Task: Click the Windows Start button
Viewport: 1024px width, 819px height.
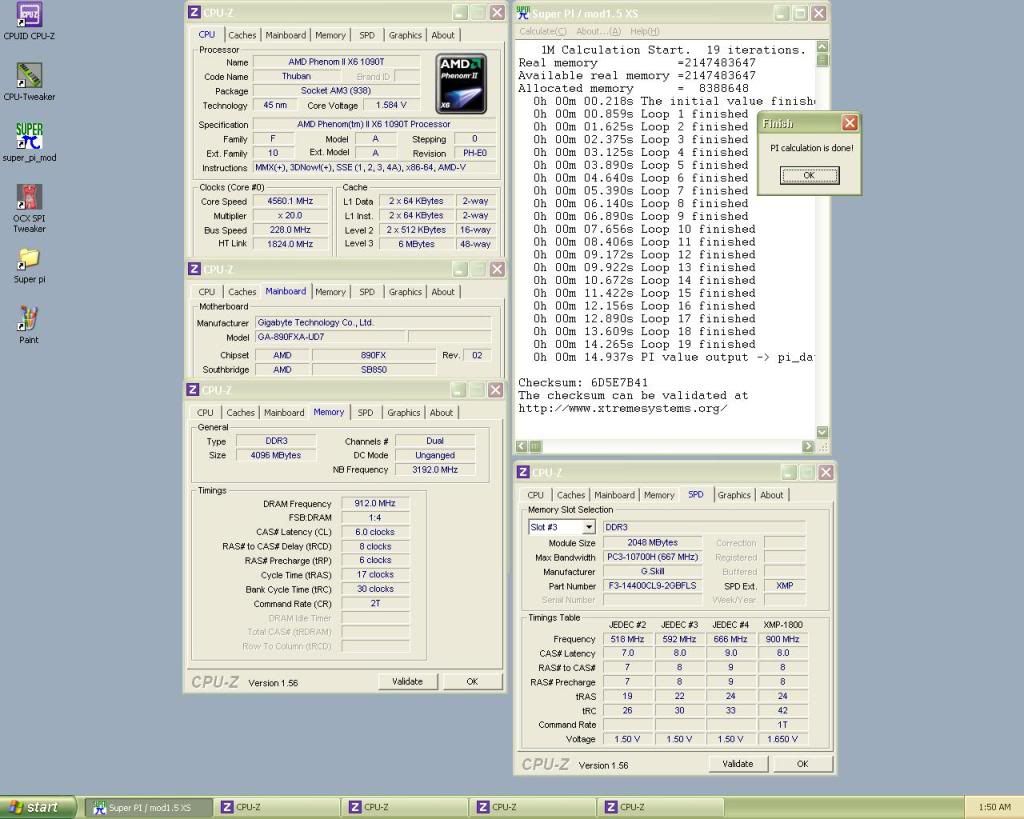Action: pyautogui.click(x=37, y=807)
